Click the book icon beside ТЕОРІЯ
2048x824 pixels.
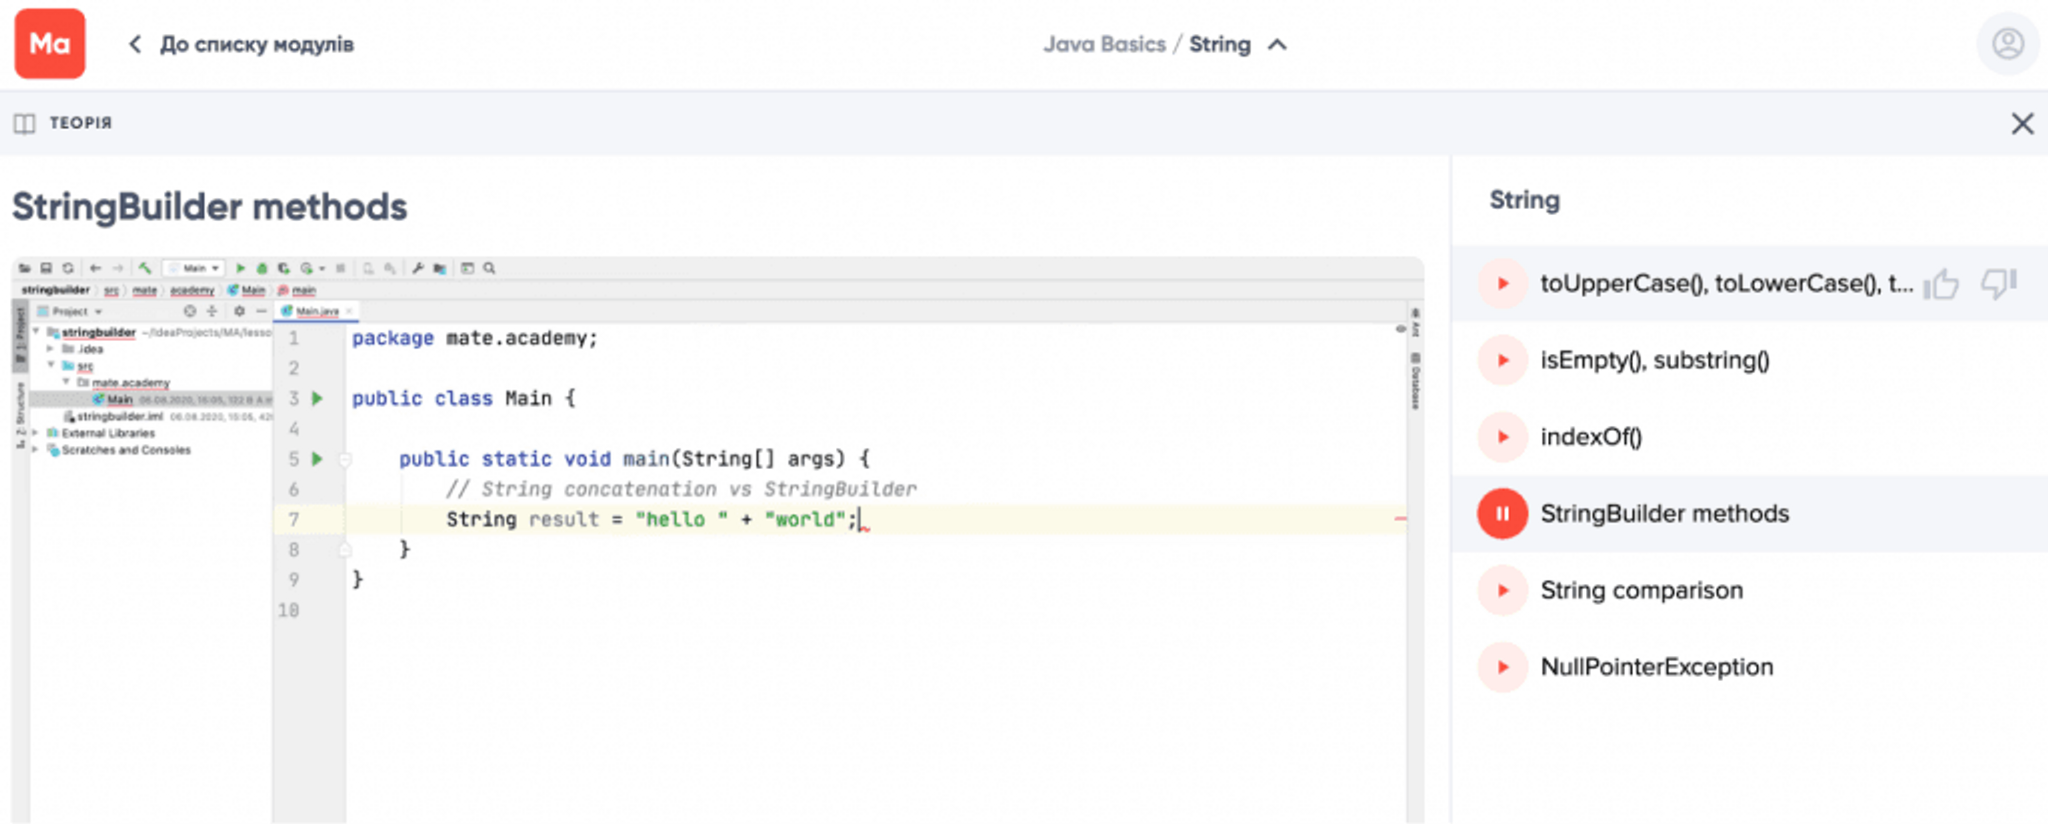click(25, 123)
